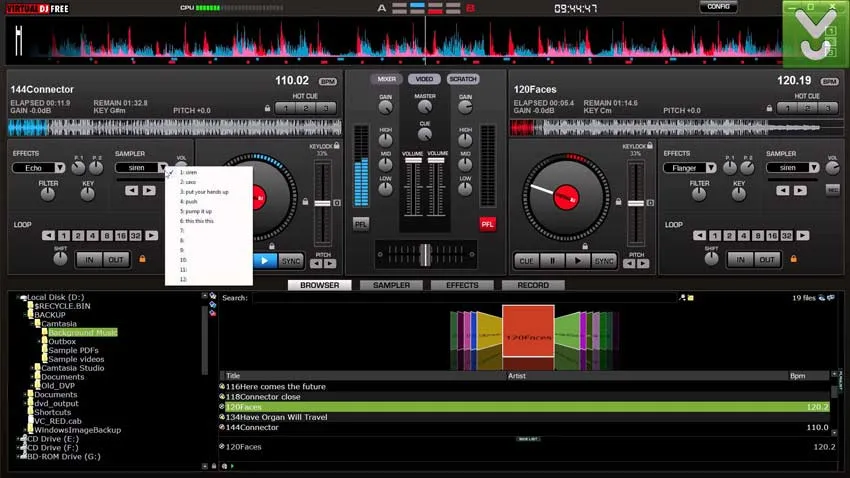
Task: Open the right deck Flanger effect dropdown
Action: [x=711, y=168]
